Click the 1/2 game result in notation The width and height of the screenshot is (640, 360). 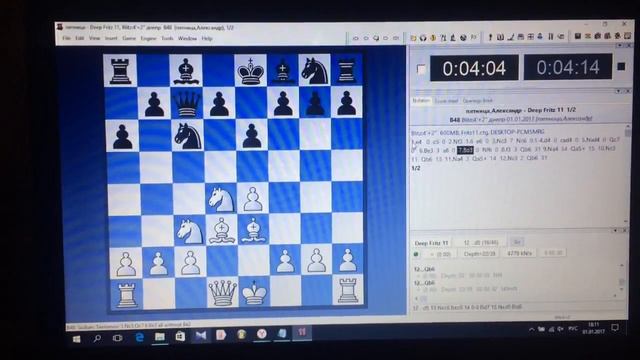tap(416, 168)
